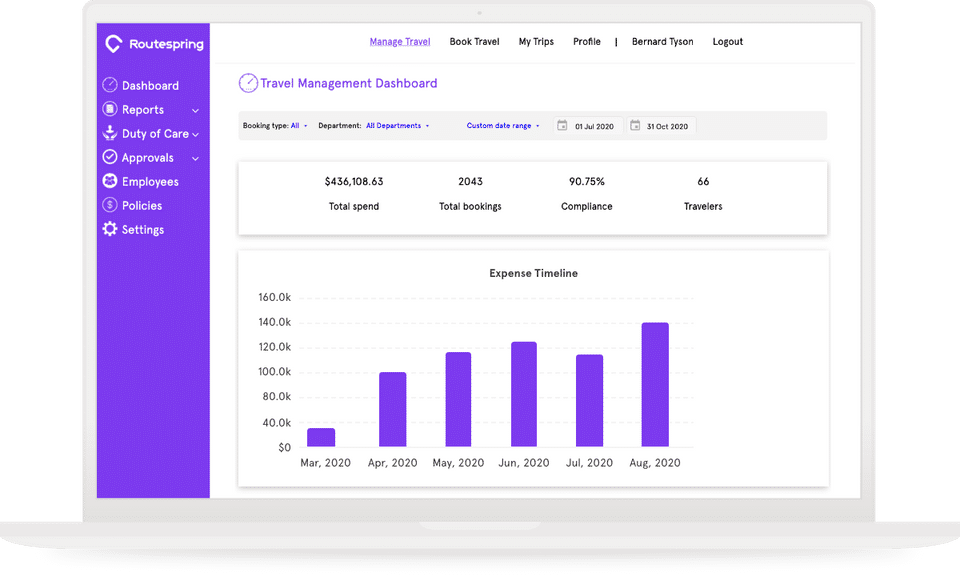This screenshot has width=960, height=581.
Task: Click the Approvals checkmark icon
Action: pos(110,157)
